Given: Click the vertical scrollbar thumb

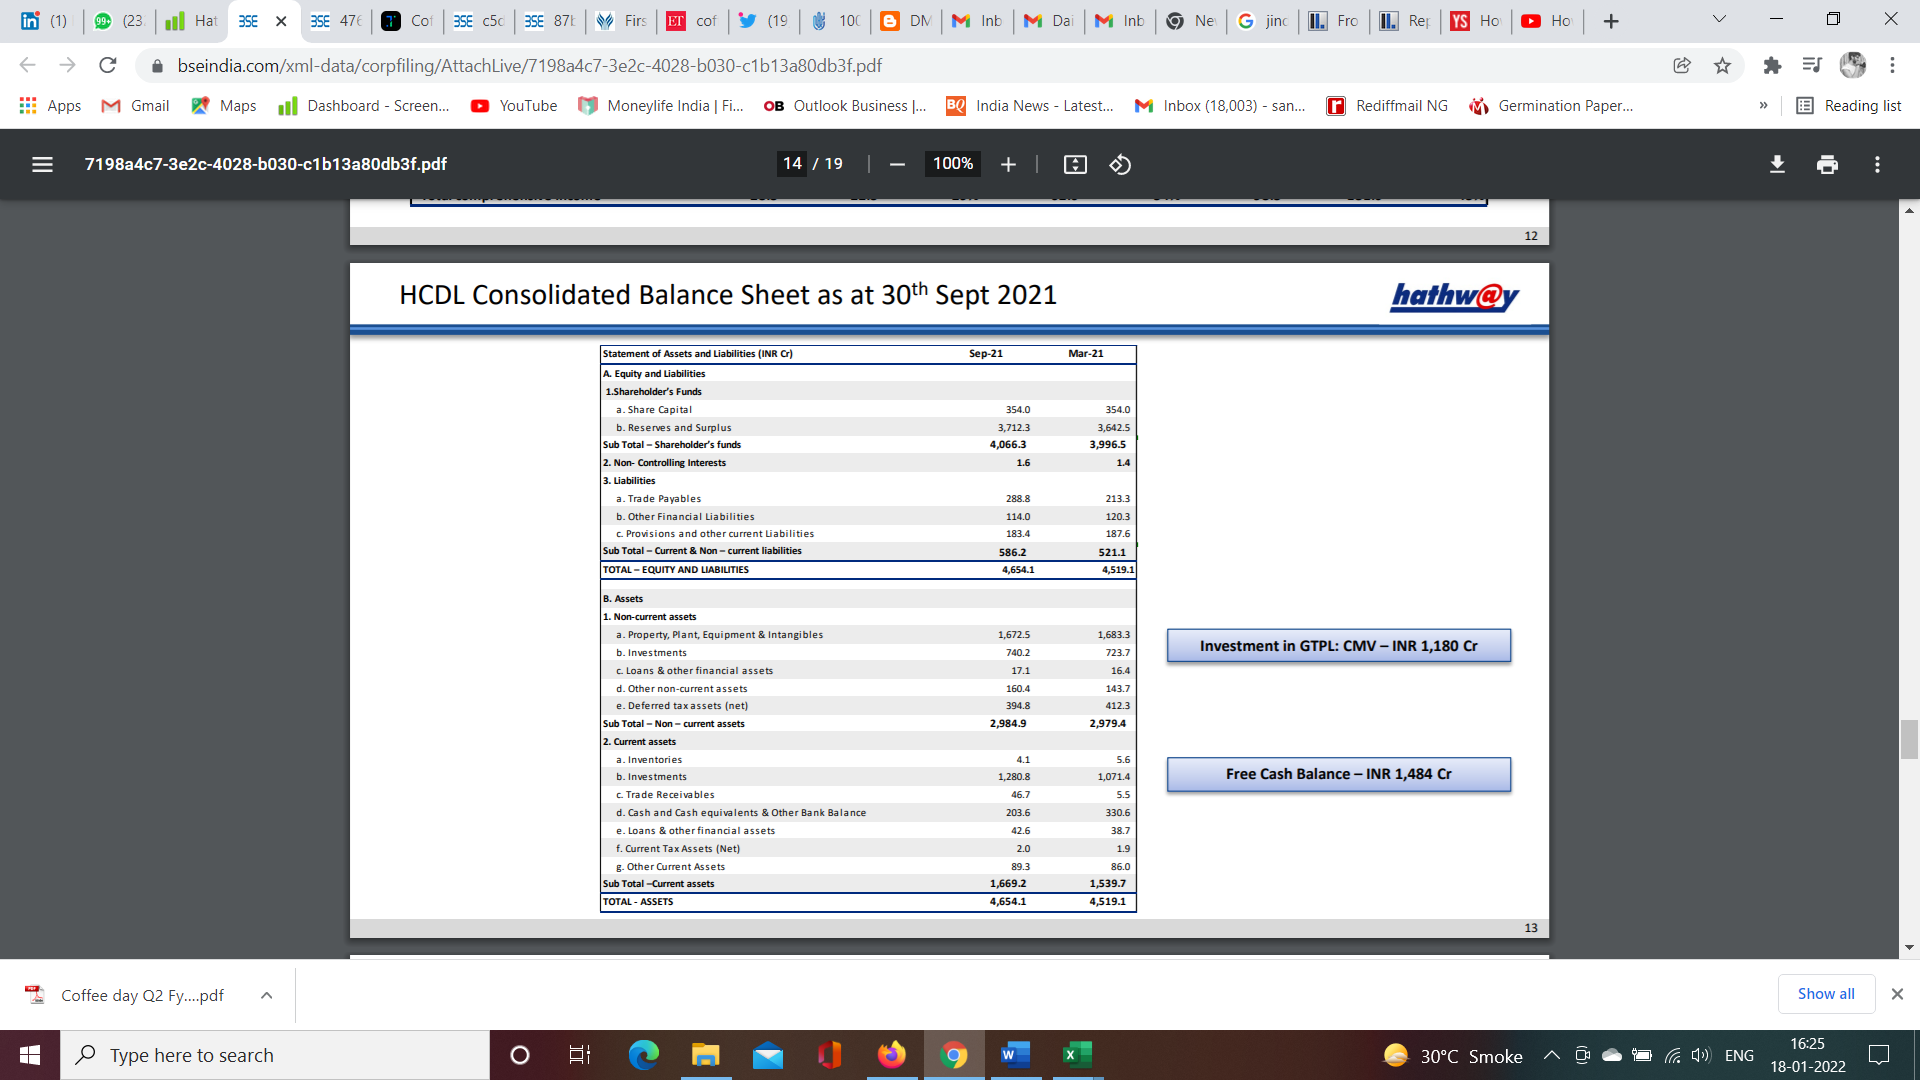Looking at the screenshot, I should click(x=1909, y=739).
